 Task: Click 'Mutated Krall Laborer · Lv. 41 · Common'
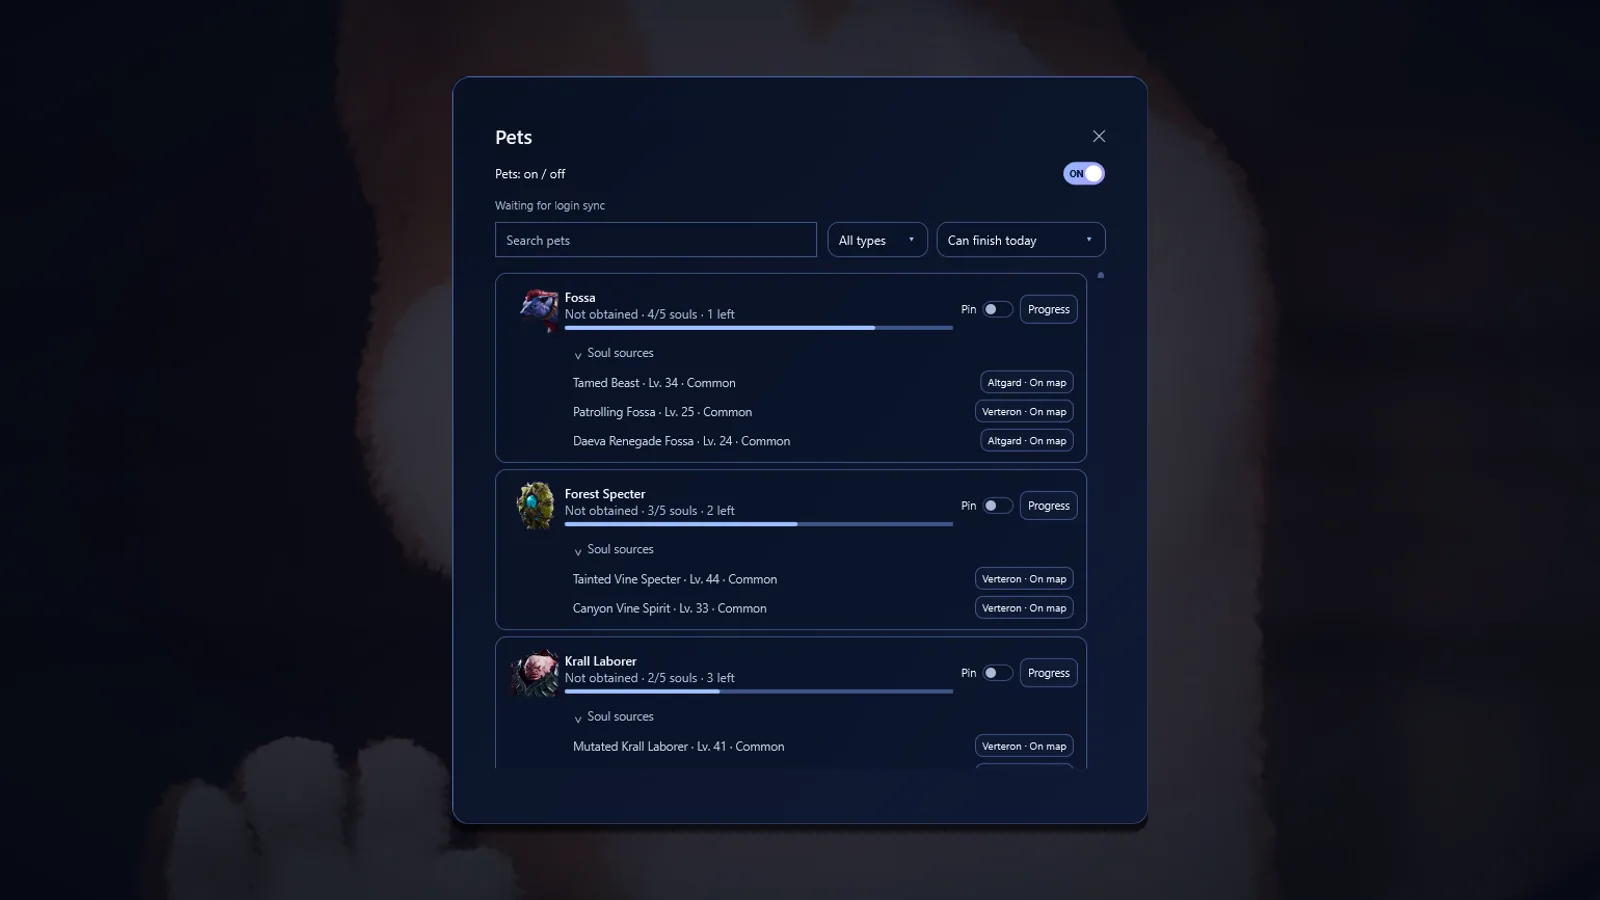[x=678, y=746]
